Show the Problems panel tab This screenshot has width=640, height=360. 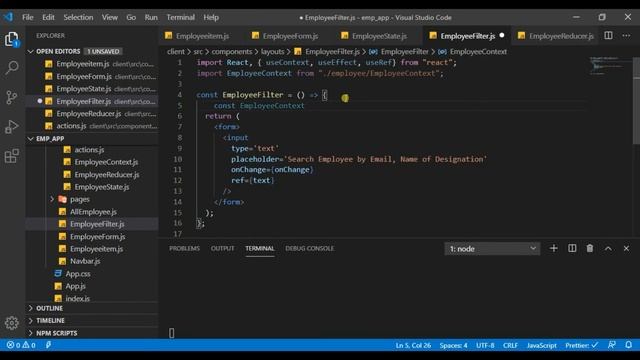(184, 248)
